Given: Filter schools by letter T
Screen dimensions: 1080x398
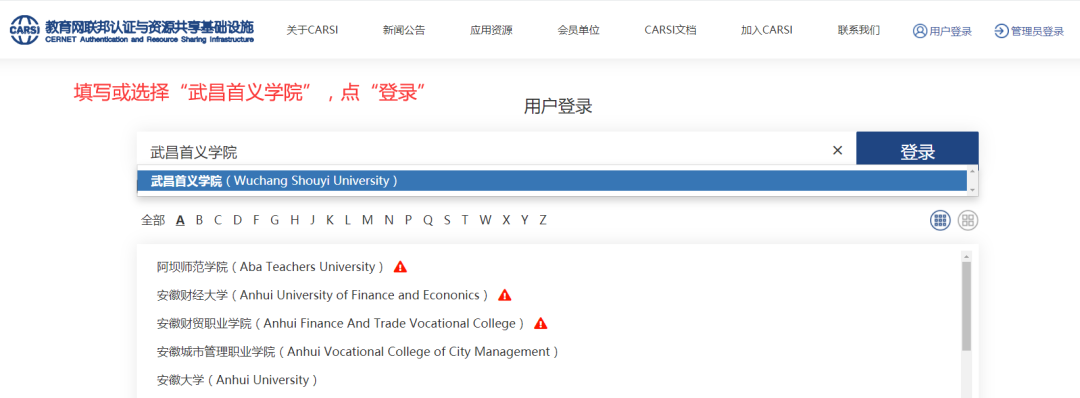Looking at the screenshot, I should click(465, 220).
